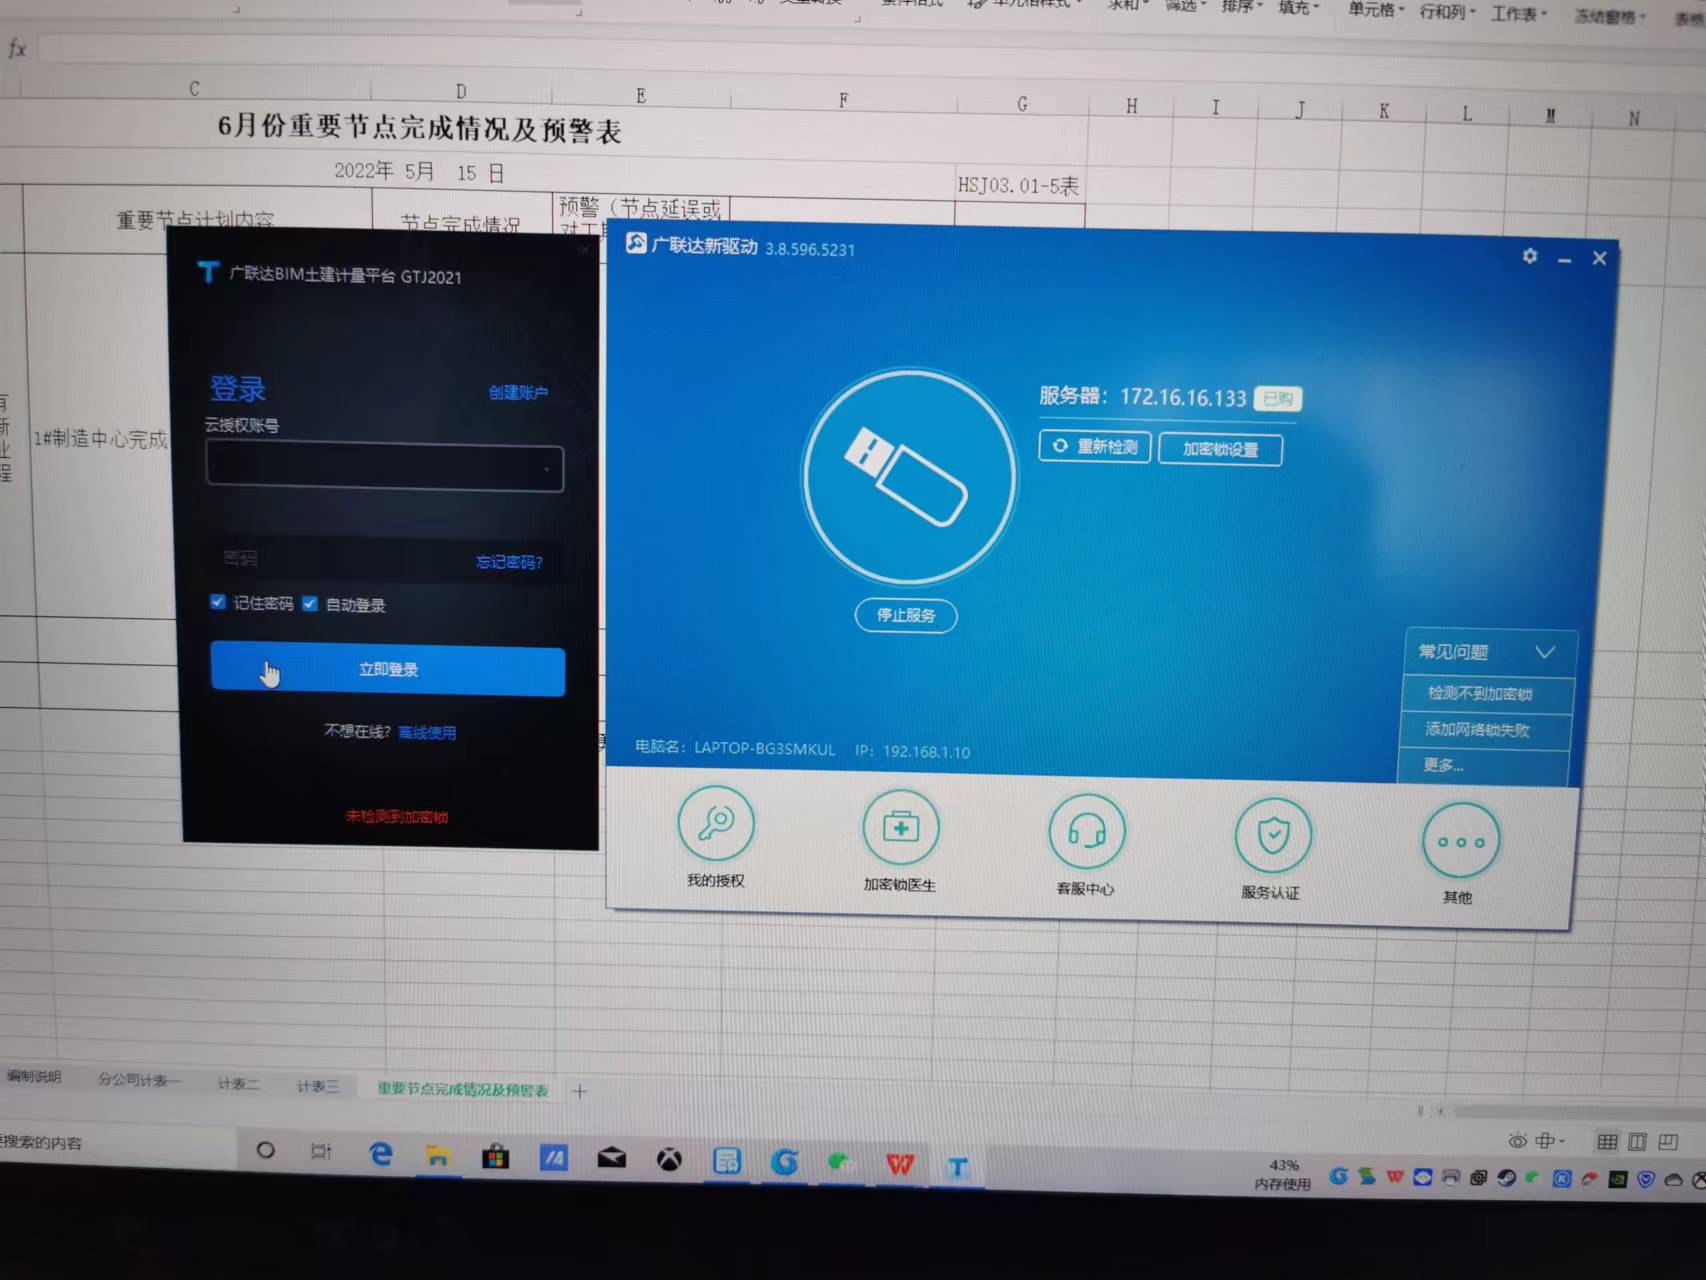This screenshot has width=1706, height=1280.
Task: Switch to WPS Office on the taskbar
Action: coord(900,1164)
